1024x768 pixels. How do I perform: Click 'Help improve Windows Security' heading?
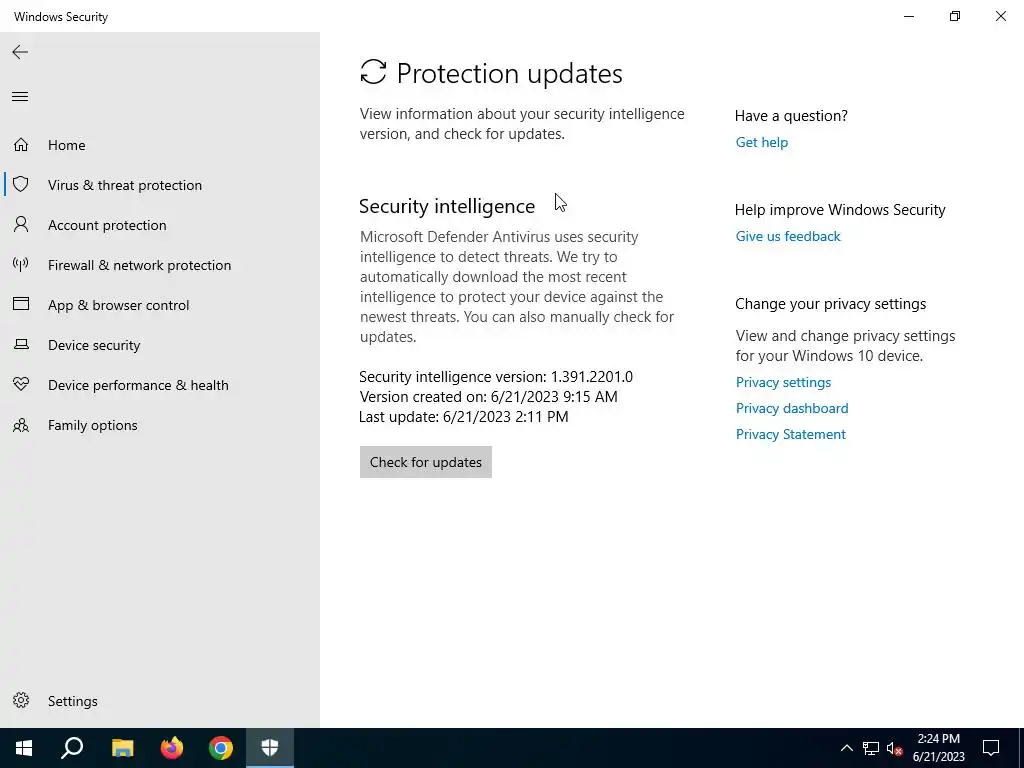pyautogui.click(x=840, y=210)
